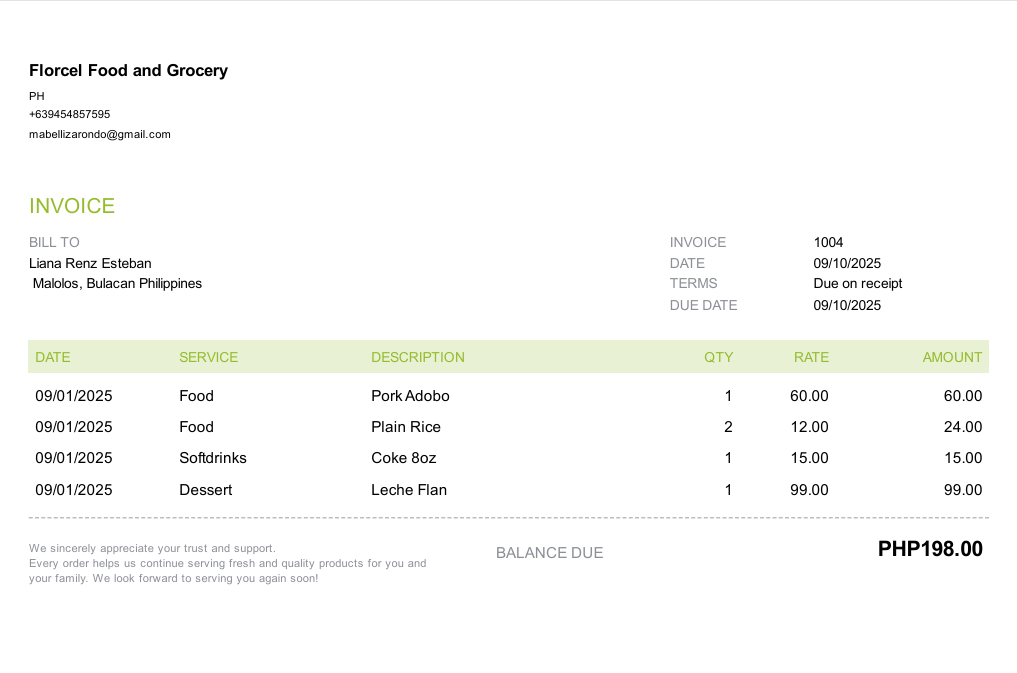
Task: Click the green INVOICE heading
Action: tap(72, 206)
